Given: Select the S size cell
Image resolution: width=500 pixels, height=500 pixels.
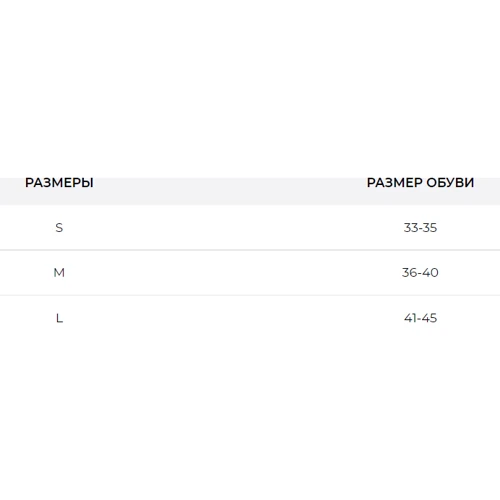Looking at the screenshot, I should coord(59,228).
